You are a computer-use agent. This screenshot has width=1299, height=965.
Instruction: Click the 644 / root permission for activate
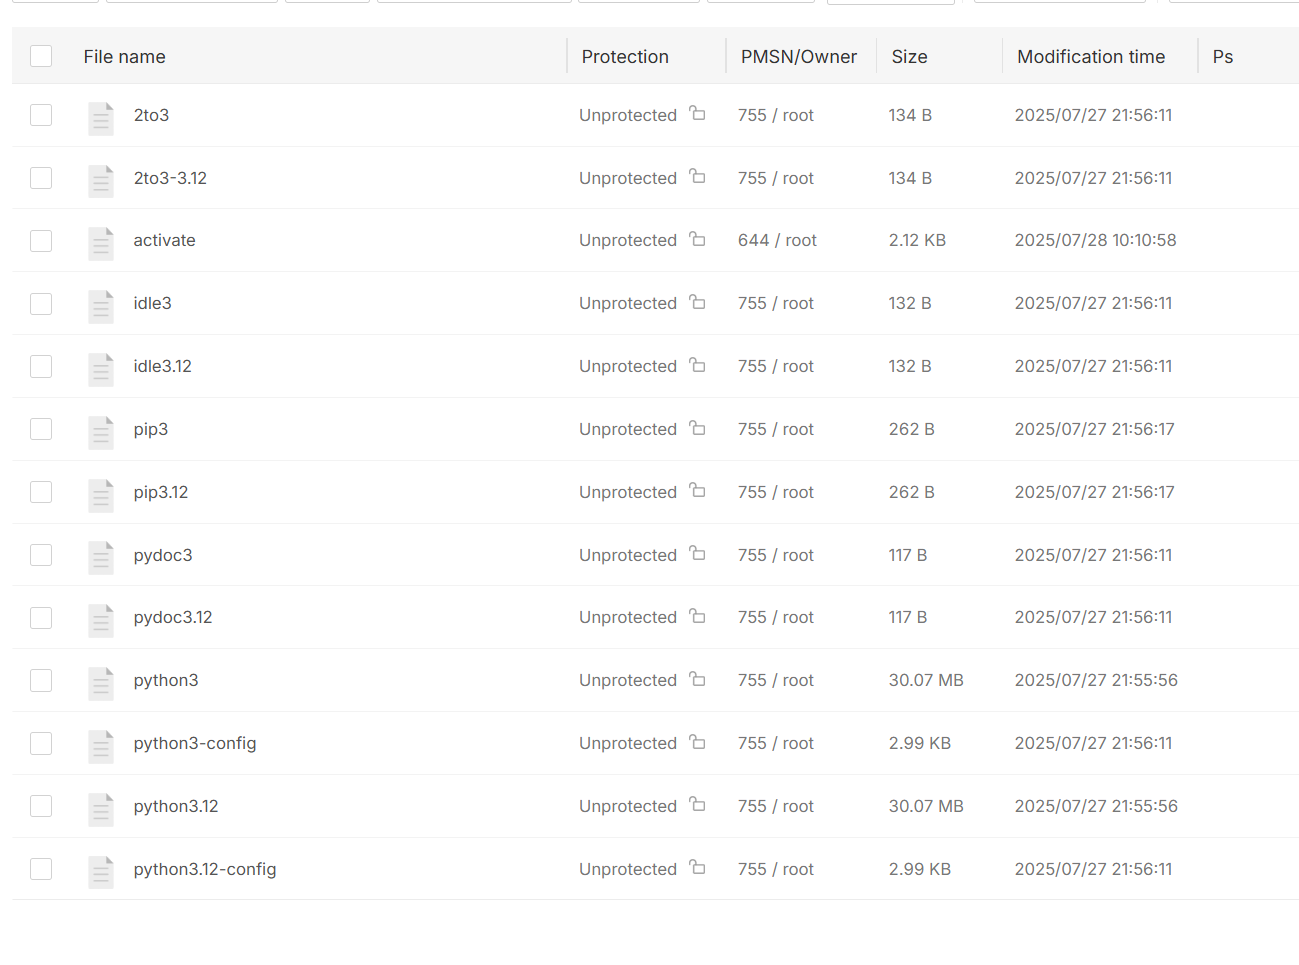(x=777, y=240)
